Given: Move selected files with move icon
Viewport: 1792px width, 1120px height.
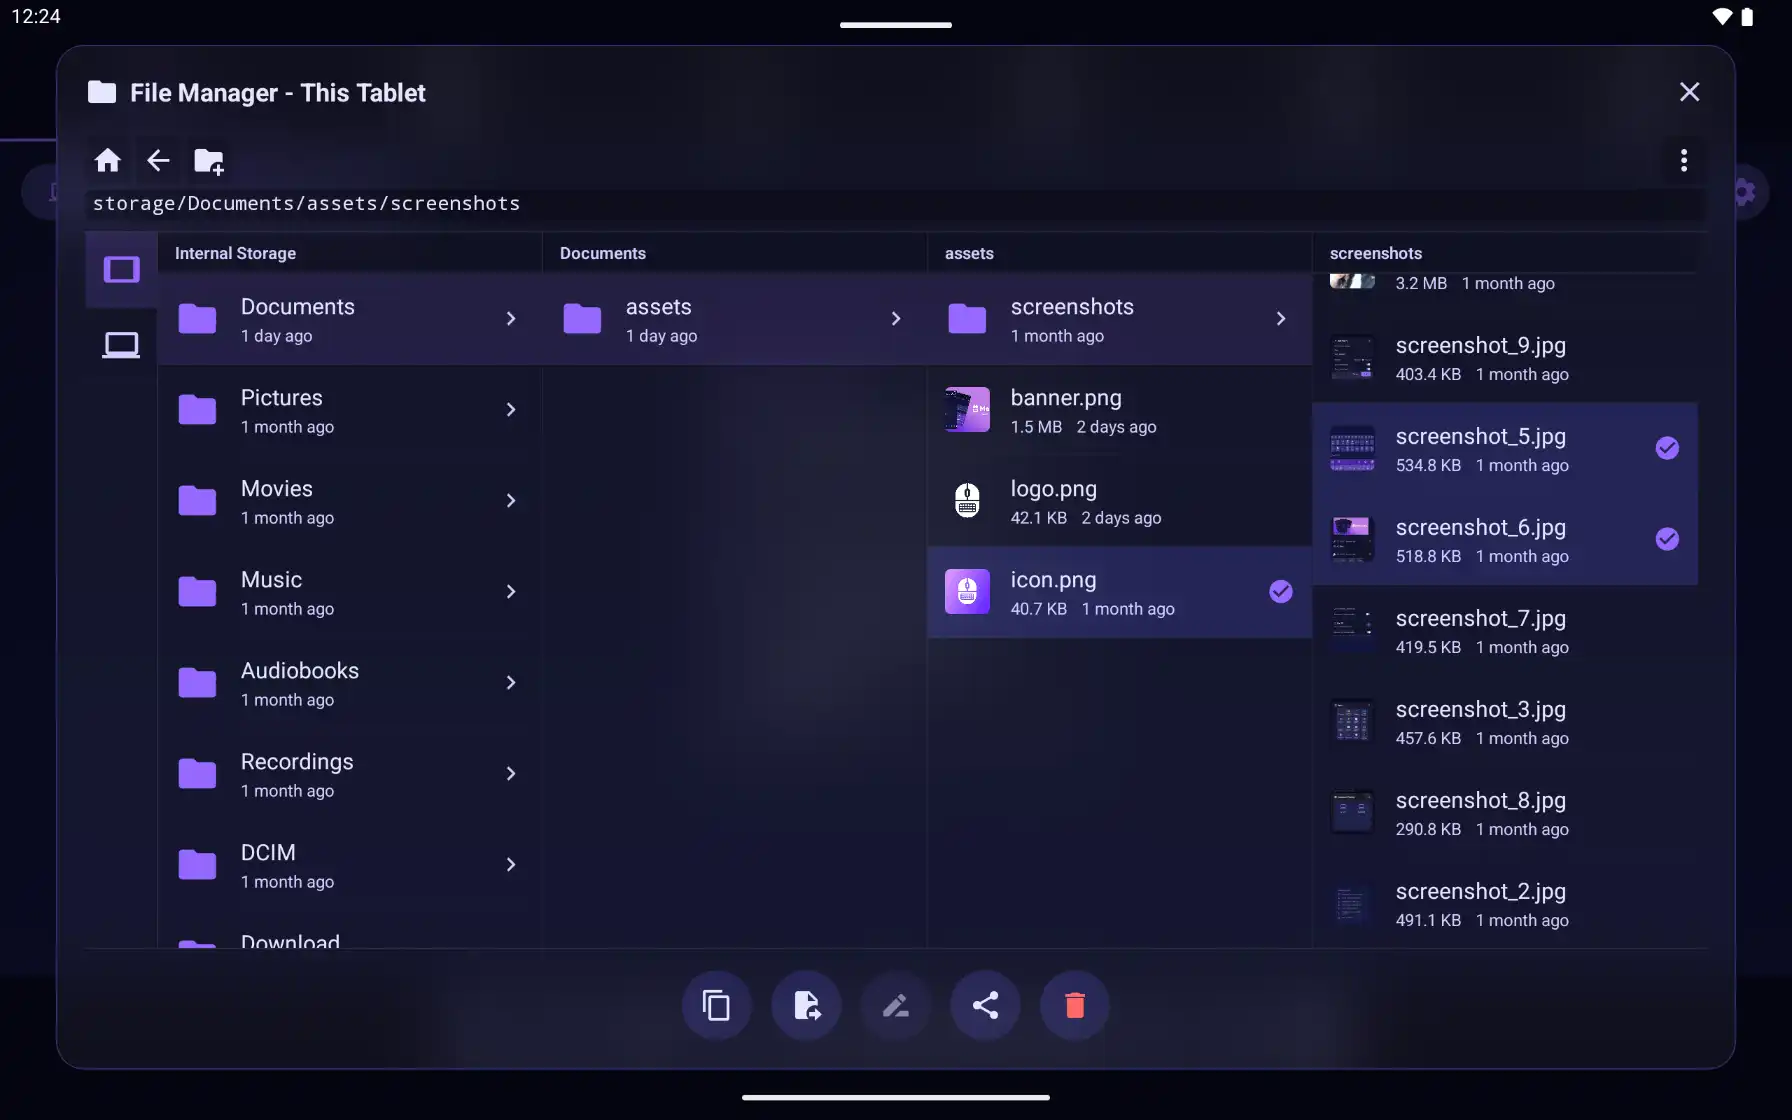Looking at the screenshot, I should [x=806, y=1005].
